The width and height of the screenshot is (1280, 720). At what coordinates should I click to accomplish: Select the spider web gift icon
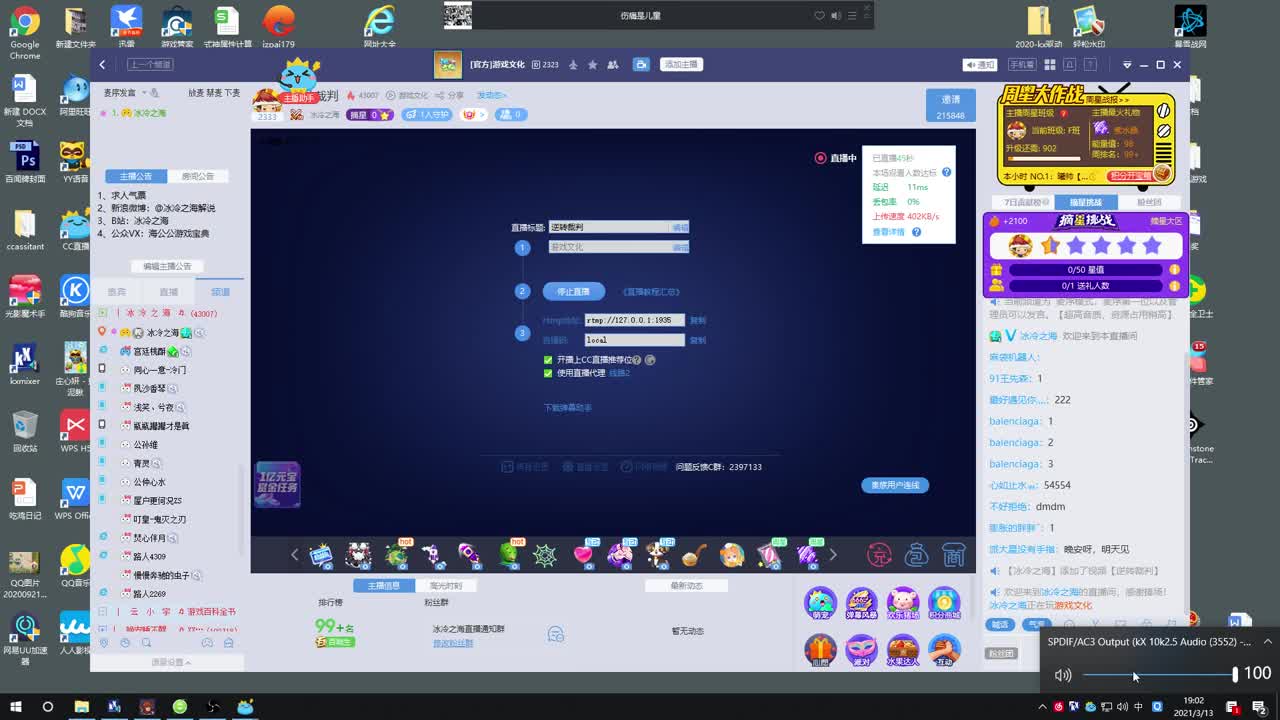[x=545, y=555]
